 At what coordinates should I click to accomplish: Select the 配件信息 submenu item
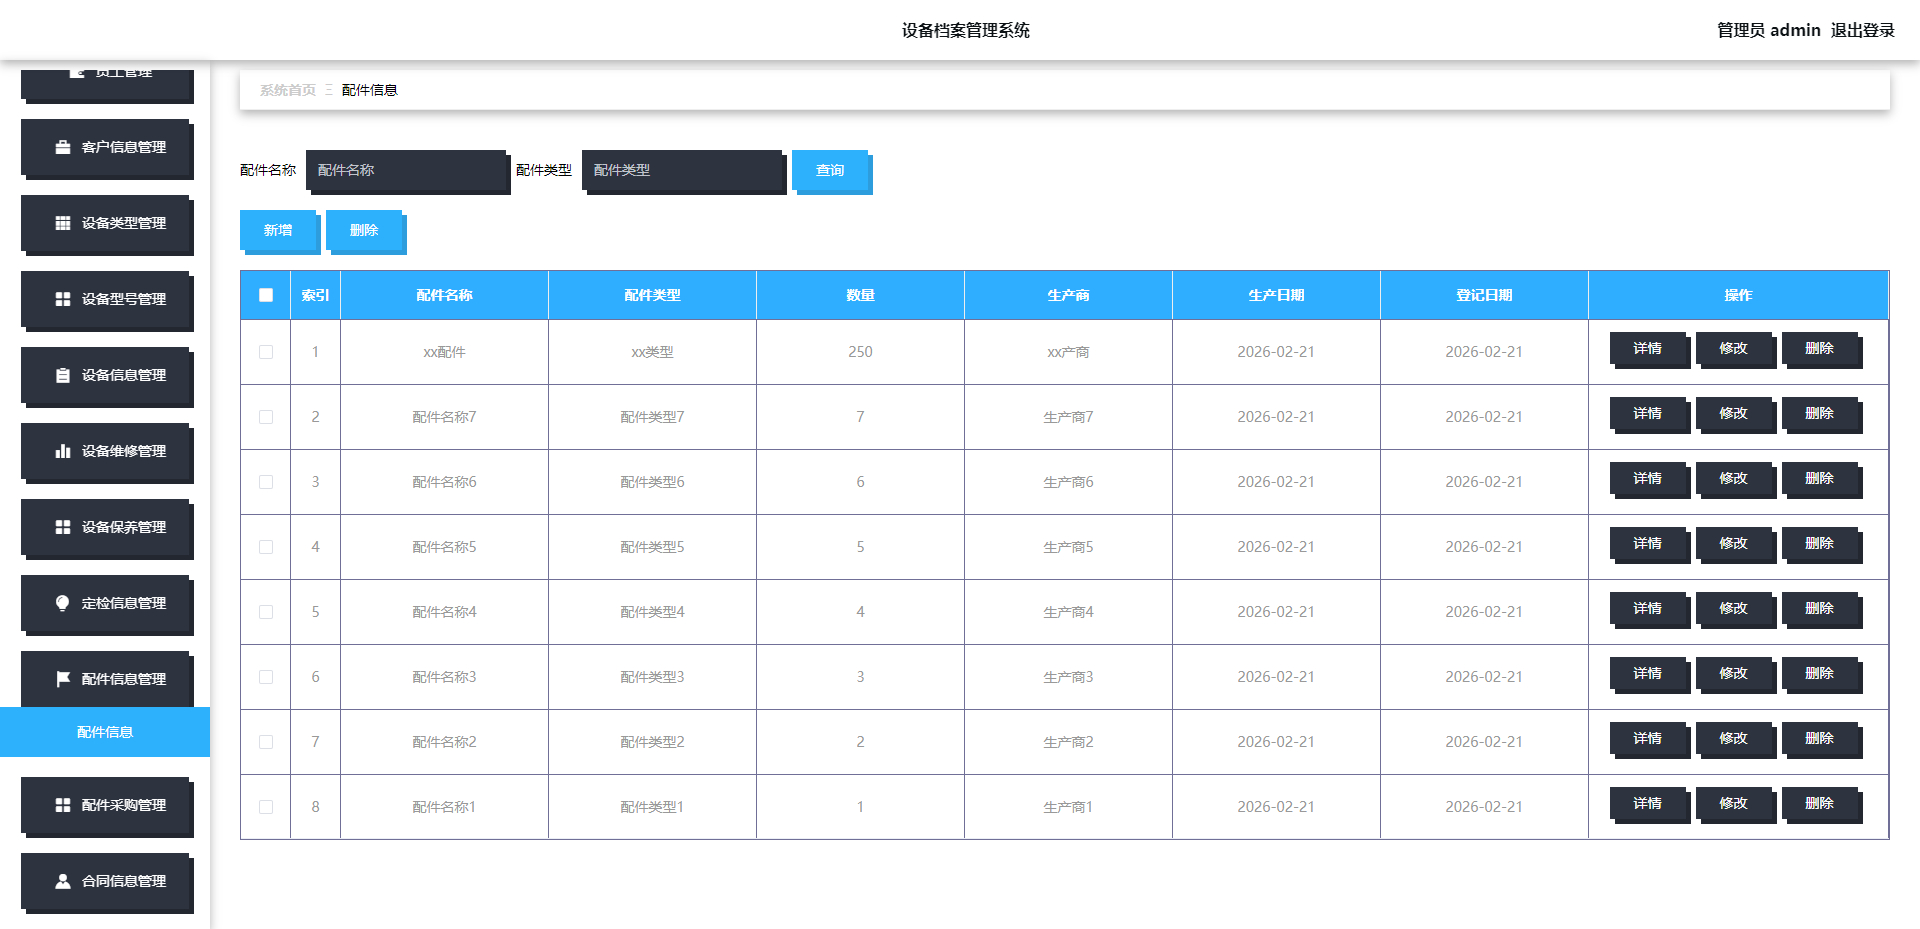(x=105, y=732)
